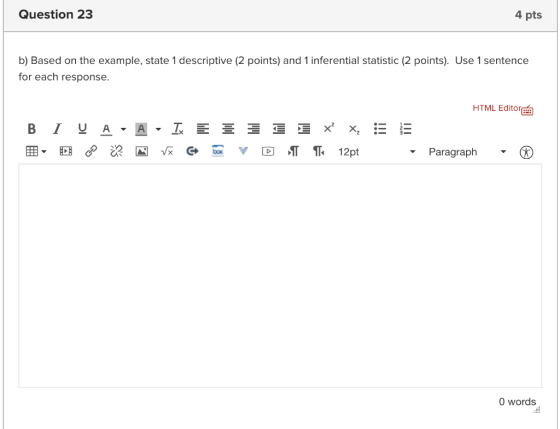Click the external tool arrow icon

pos(192,151)
